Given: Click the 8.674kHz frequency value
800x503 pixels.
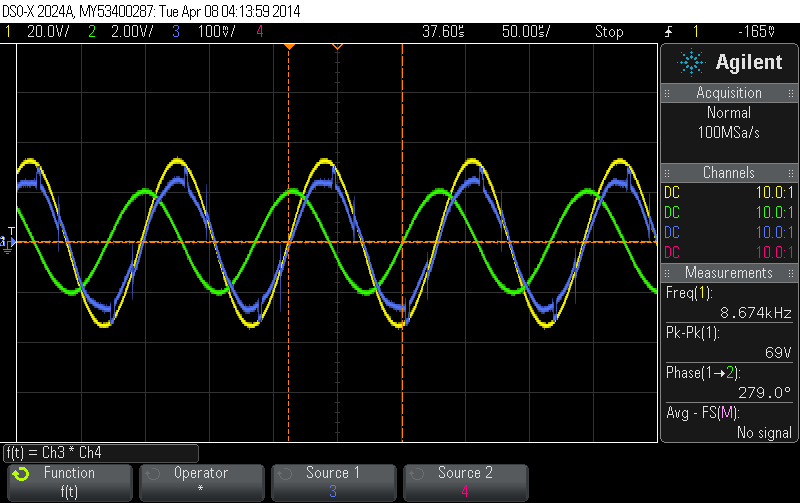Looking at the screenshot, I should (x=756, y=312).
